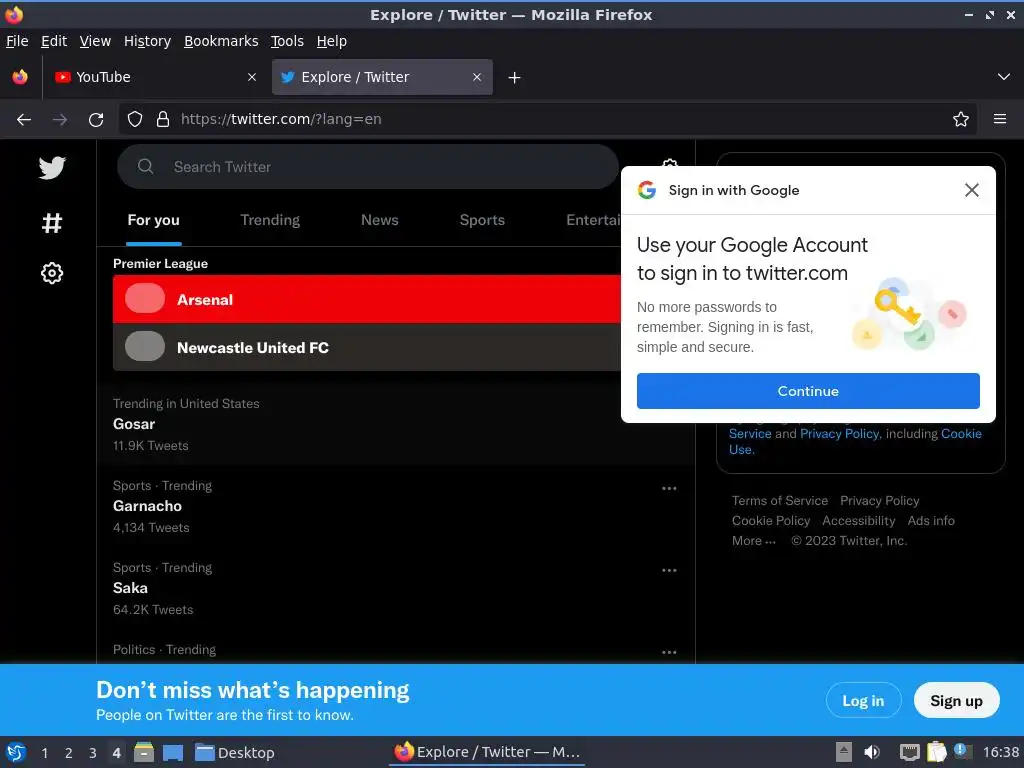
Task: Close the Sign in with Google popup
Action: (971, 190)
